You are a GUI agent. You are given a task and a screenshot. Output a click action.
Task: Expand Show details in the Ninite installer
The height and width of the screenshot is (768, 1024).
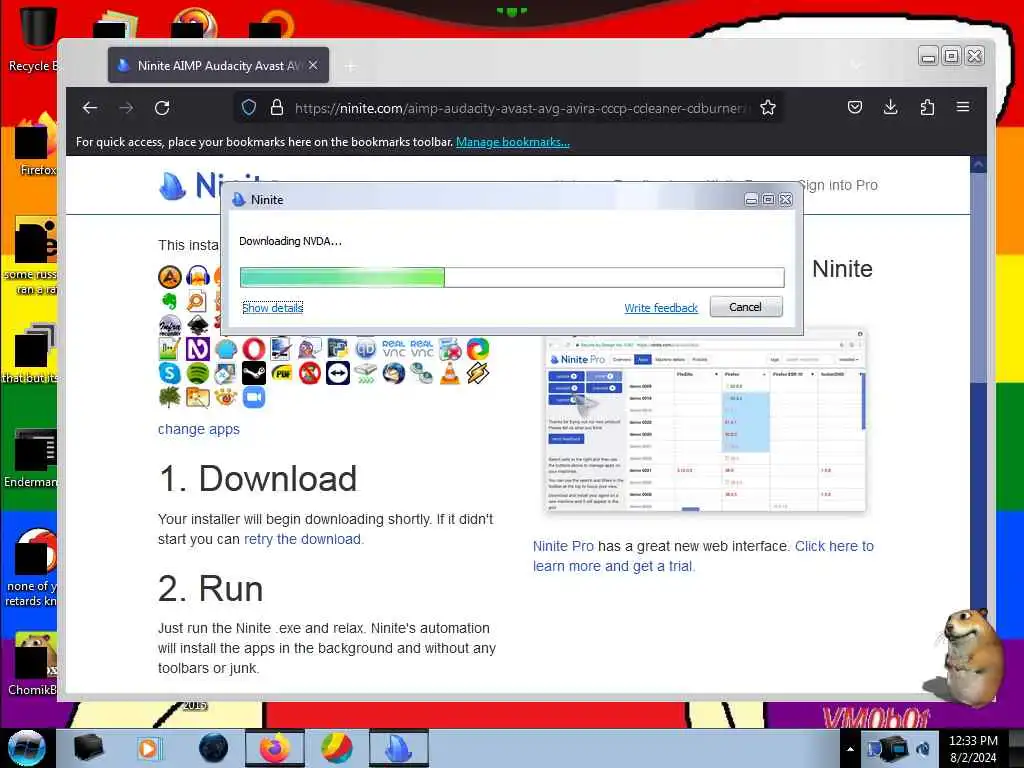[x=272, y=308]
